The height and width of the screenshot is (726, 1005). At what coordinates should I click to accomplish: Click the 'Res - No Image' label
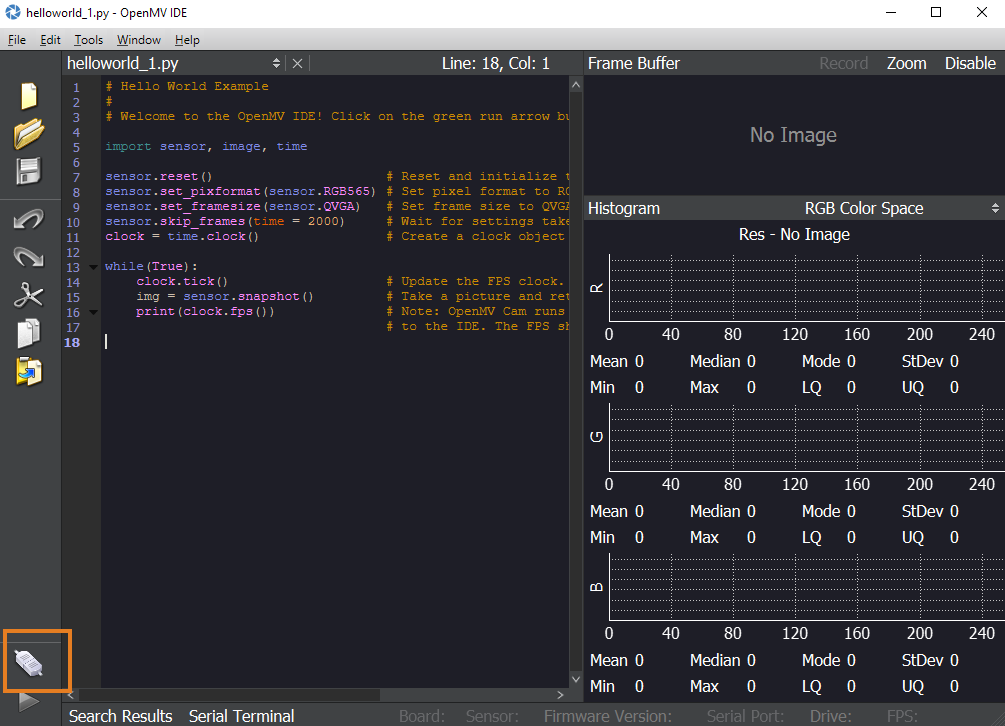[x=794, y=235]
